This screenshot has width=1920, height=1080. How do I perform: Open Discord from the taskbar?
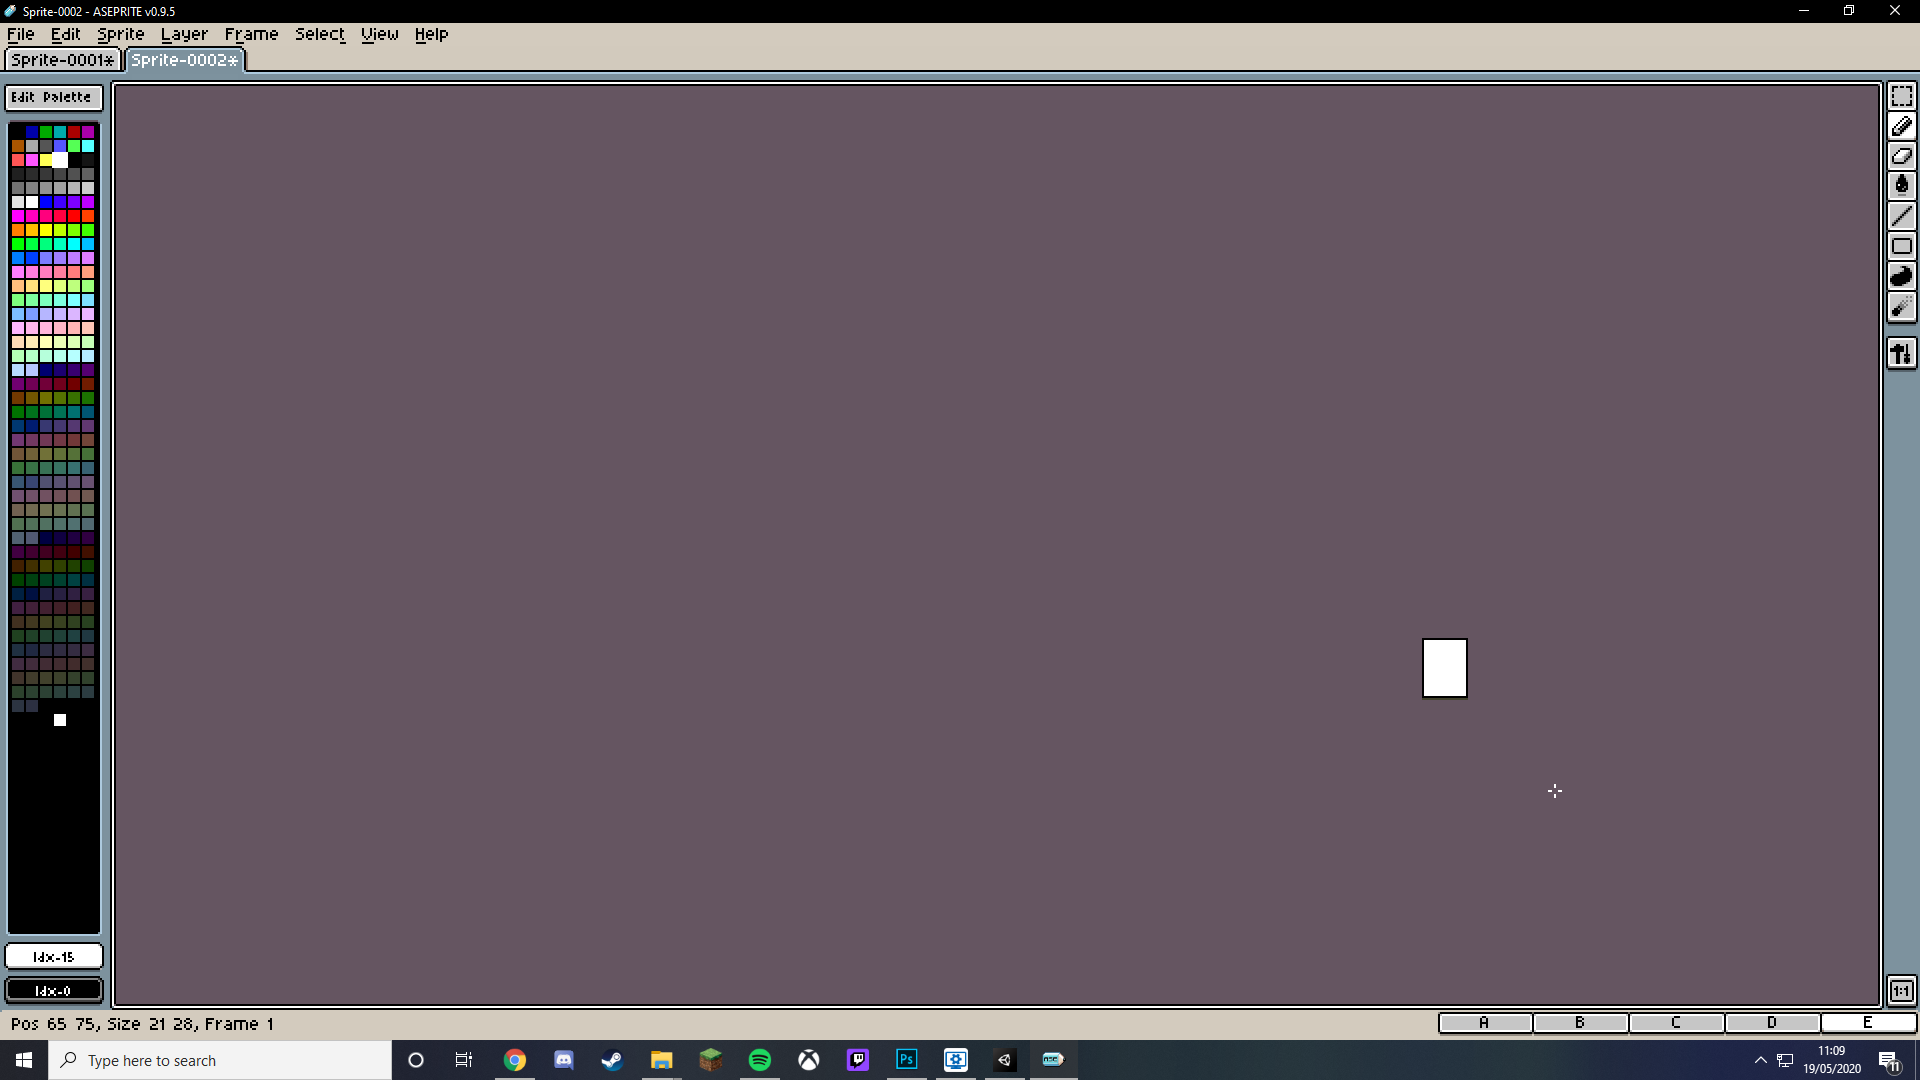click(564, 1060)
